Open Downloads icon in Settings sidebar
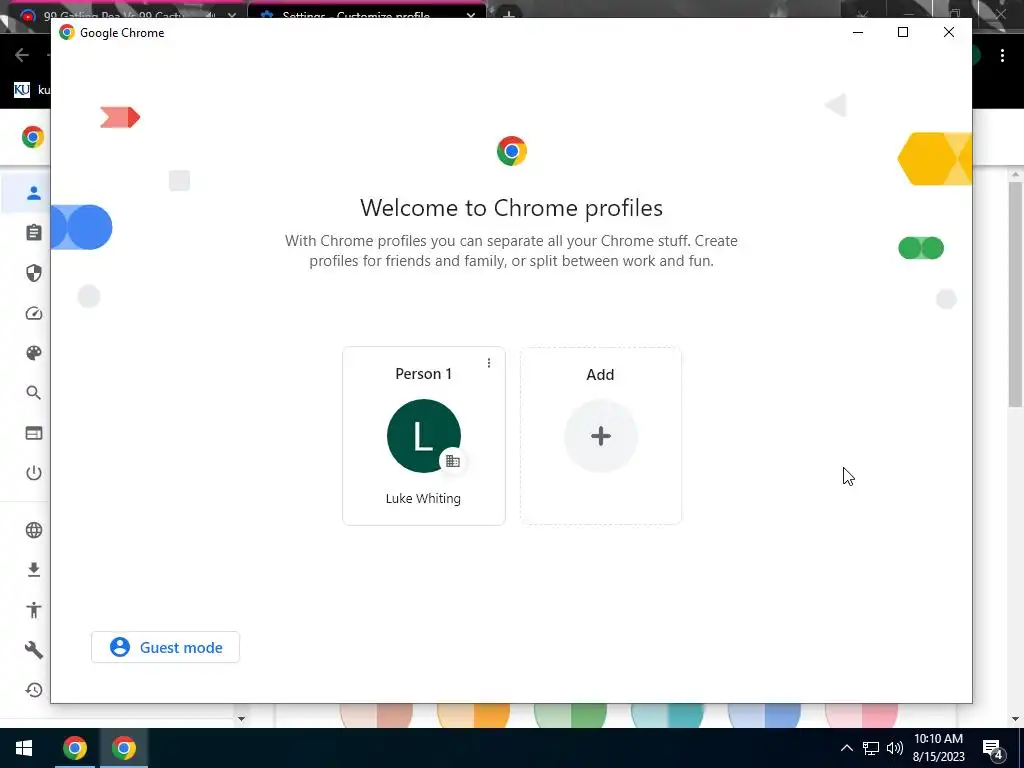Viewport: 1024px width, 768px height. (33, 569)
